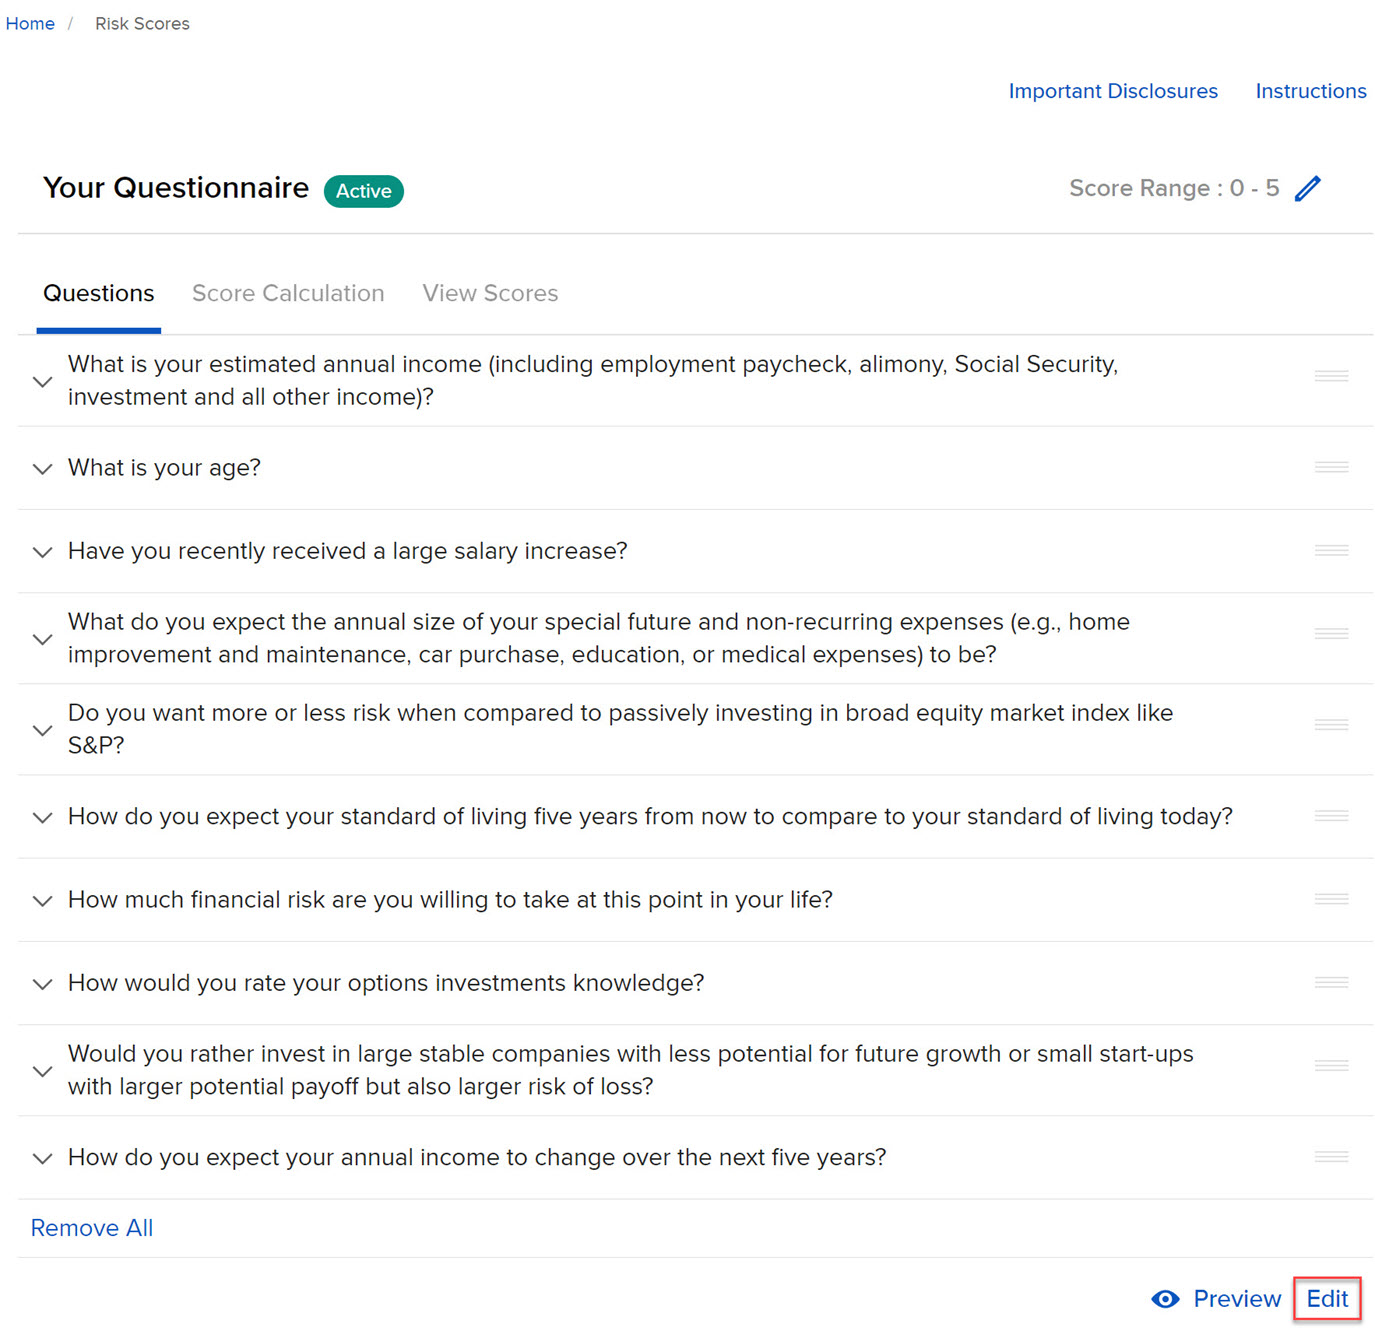
Task: Expand the S&P risk comparison question
Action: [42, 729]
